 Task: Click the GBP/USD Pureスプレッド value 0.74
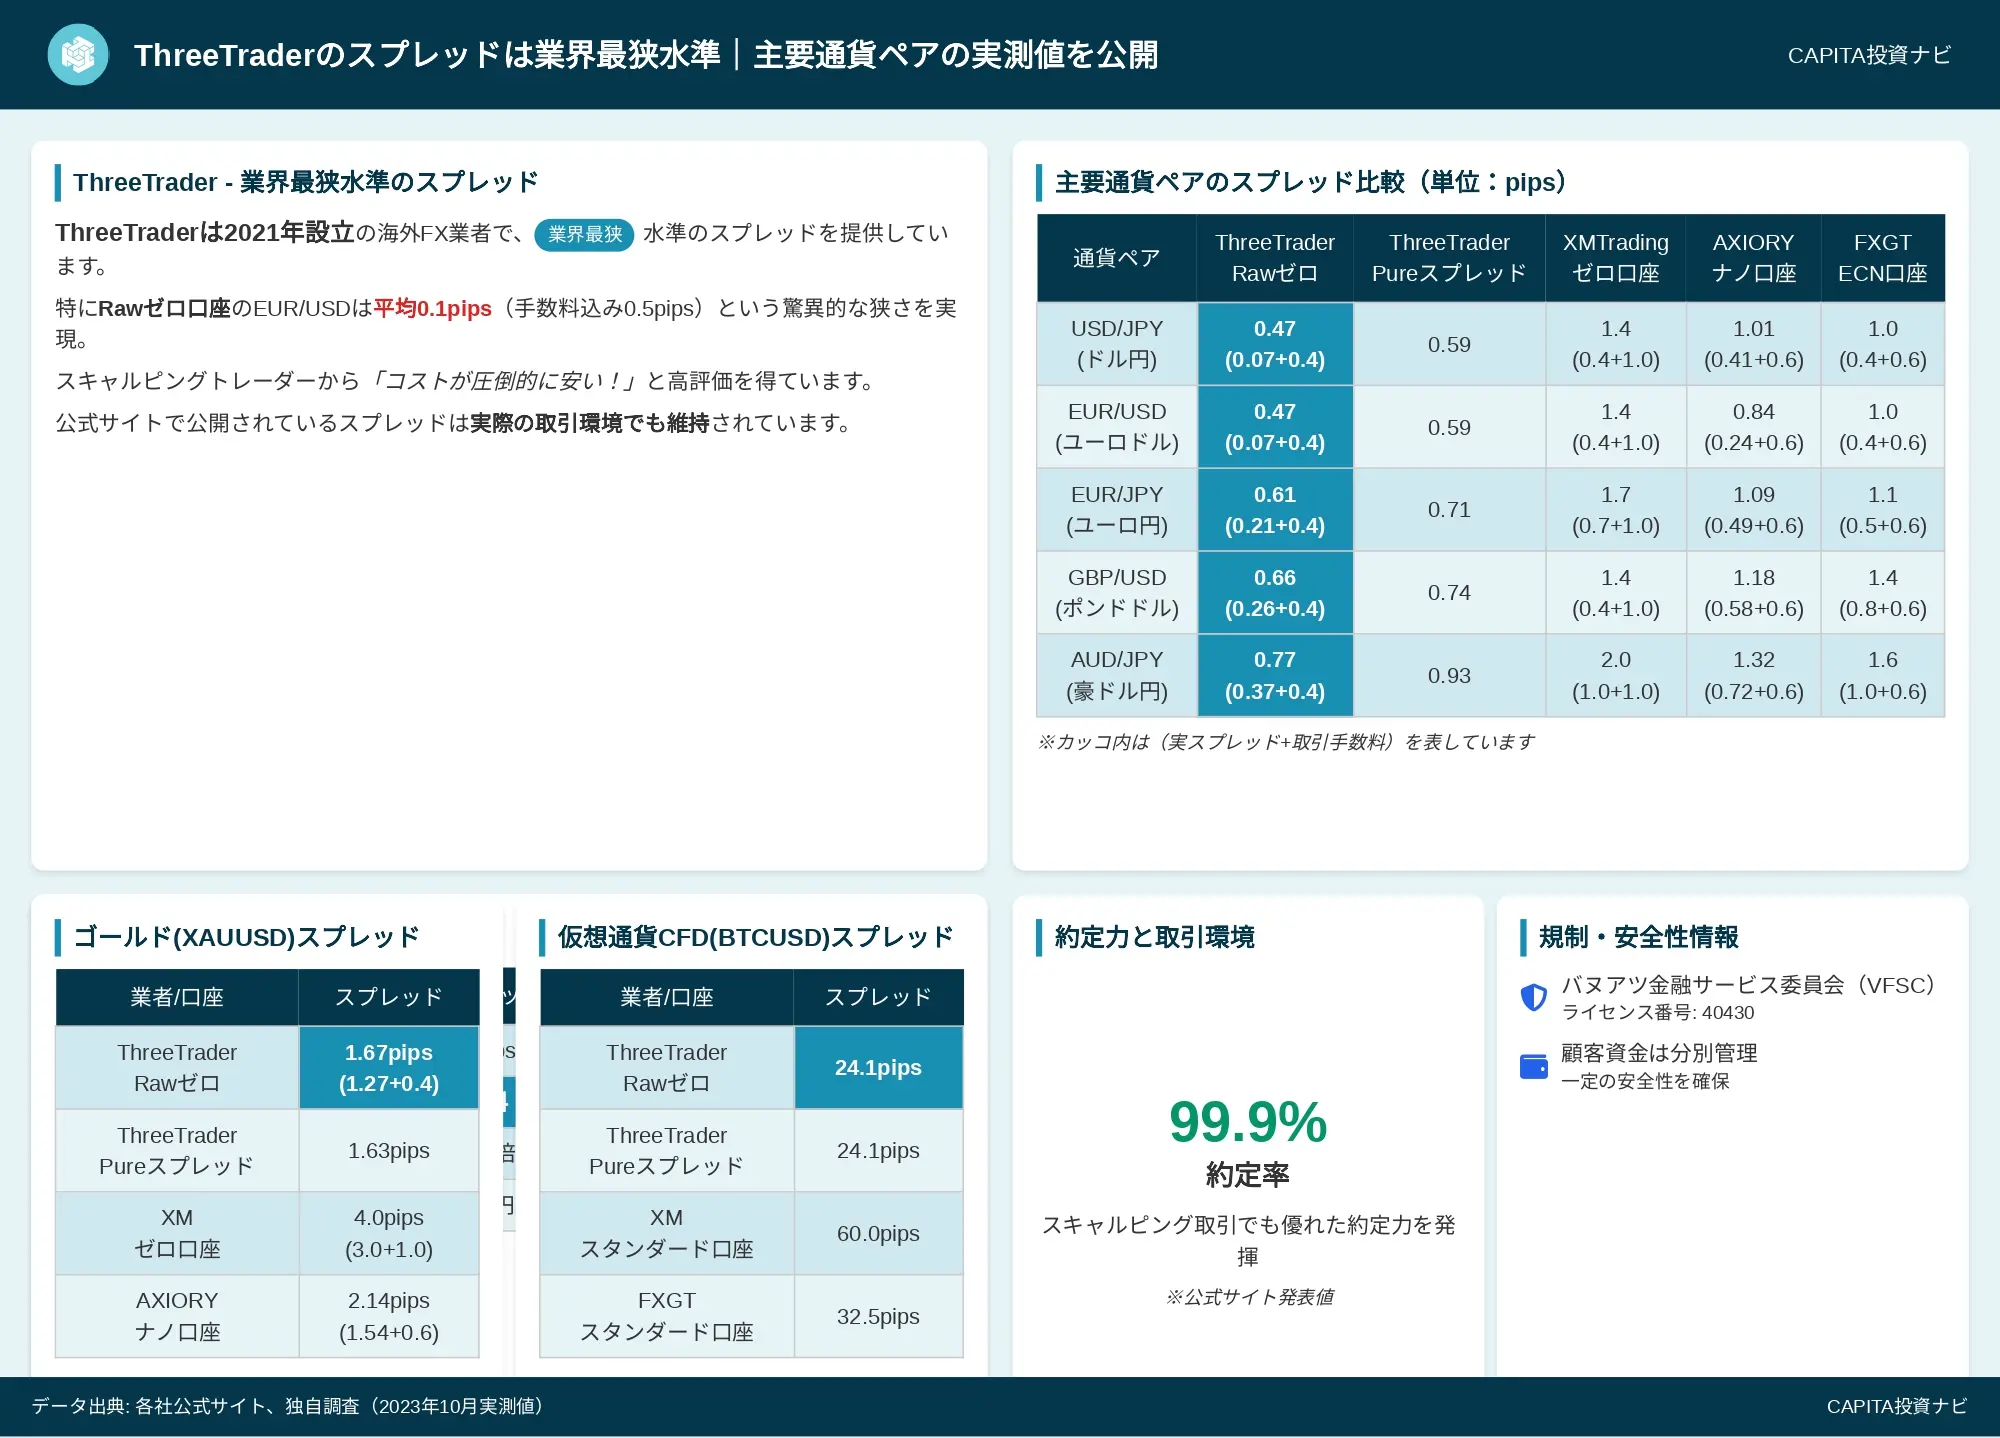(1449, 593)
